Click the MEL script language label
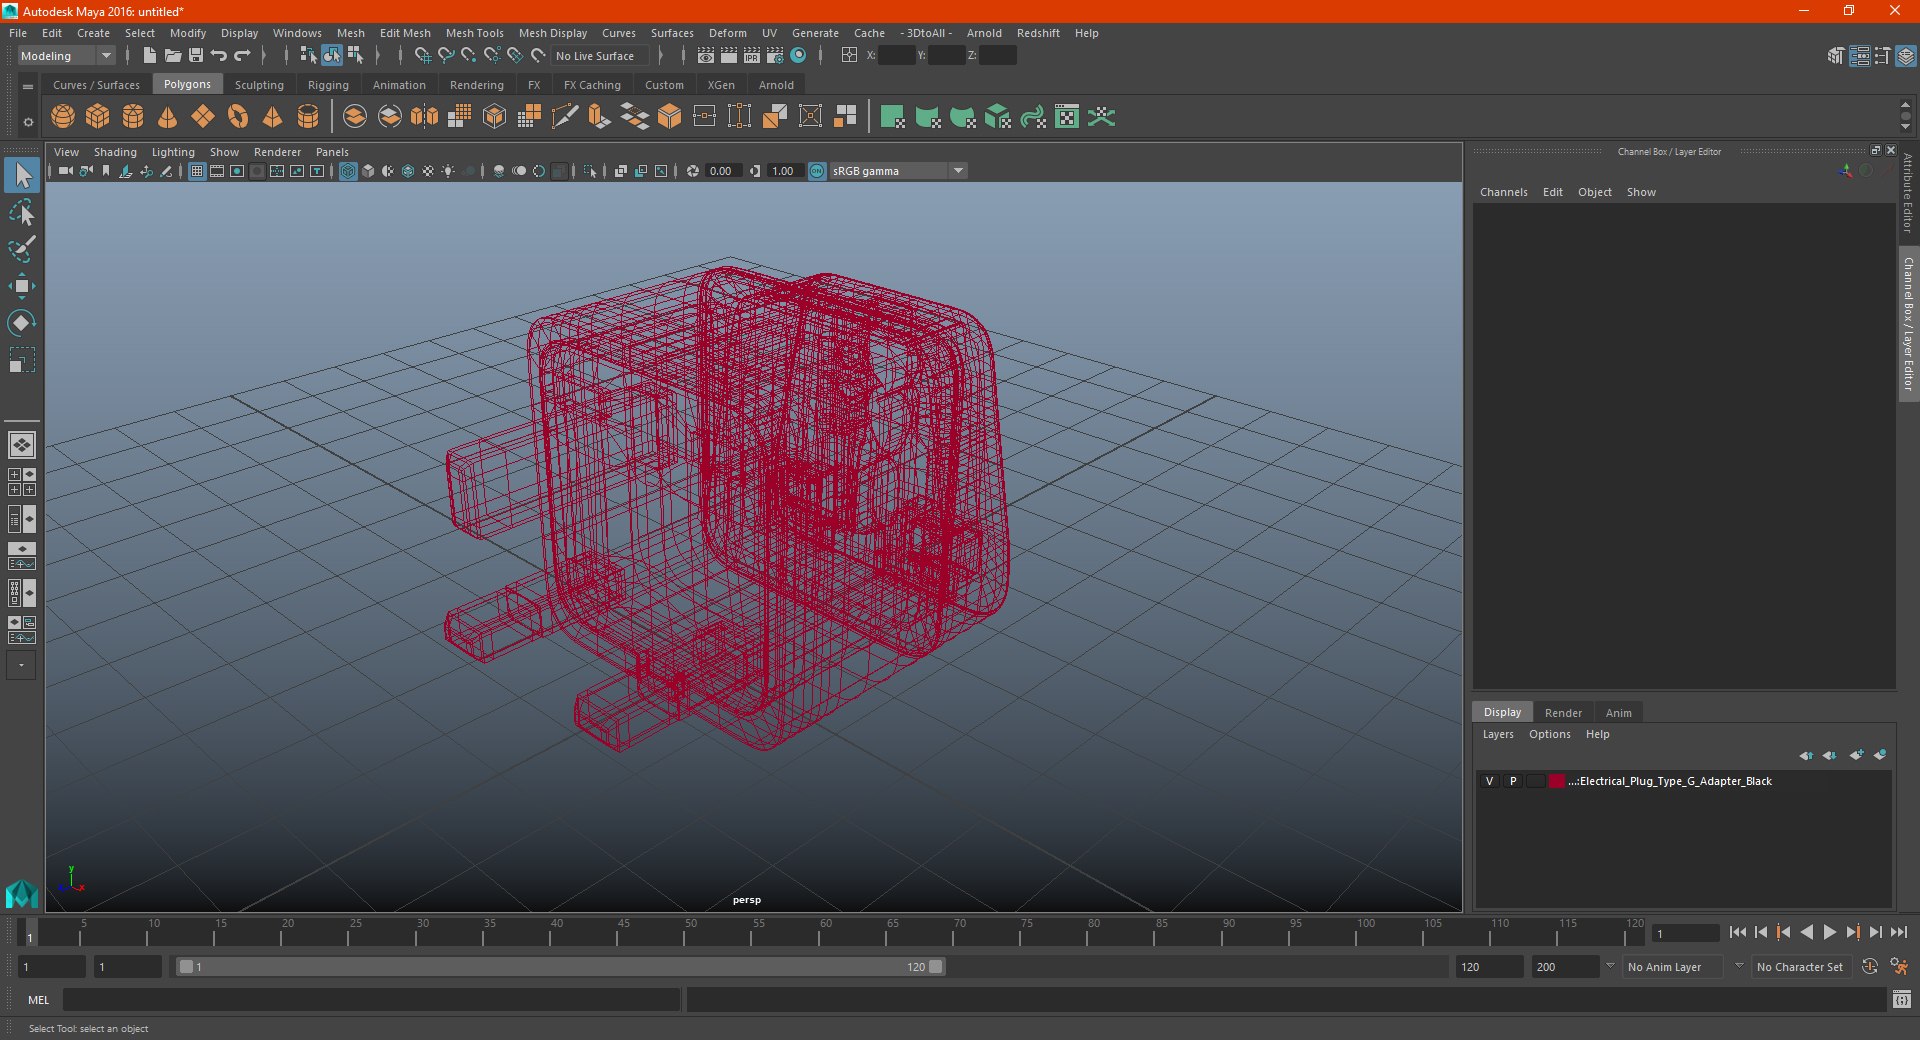This screenshot has width=1920, height=1040. 39,1000
